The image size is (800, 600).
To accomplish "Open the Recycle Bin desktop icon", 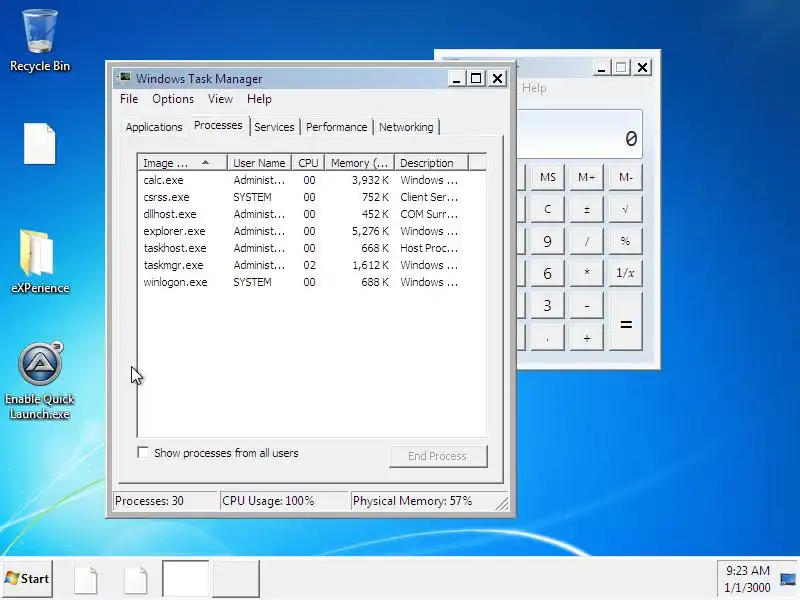I will tap(40, 41).
